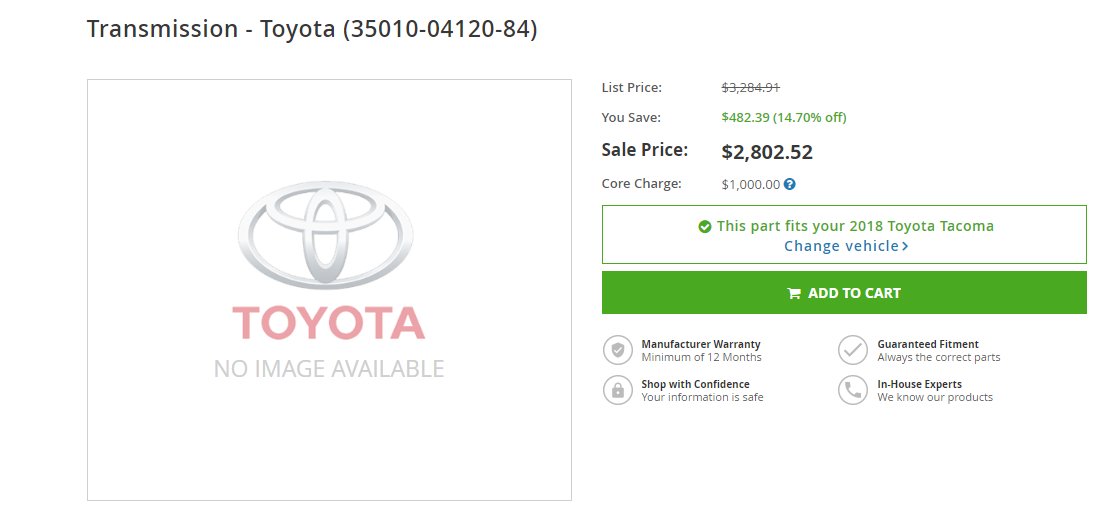Click the padlock Shop with Confidence icon
This screenshot has width=1120, height=525.
618,390
